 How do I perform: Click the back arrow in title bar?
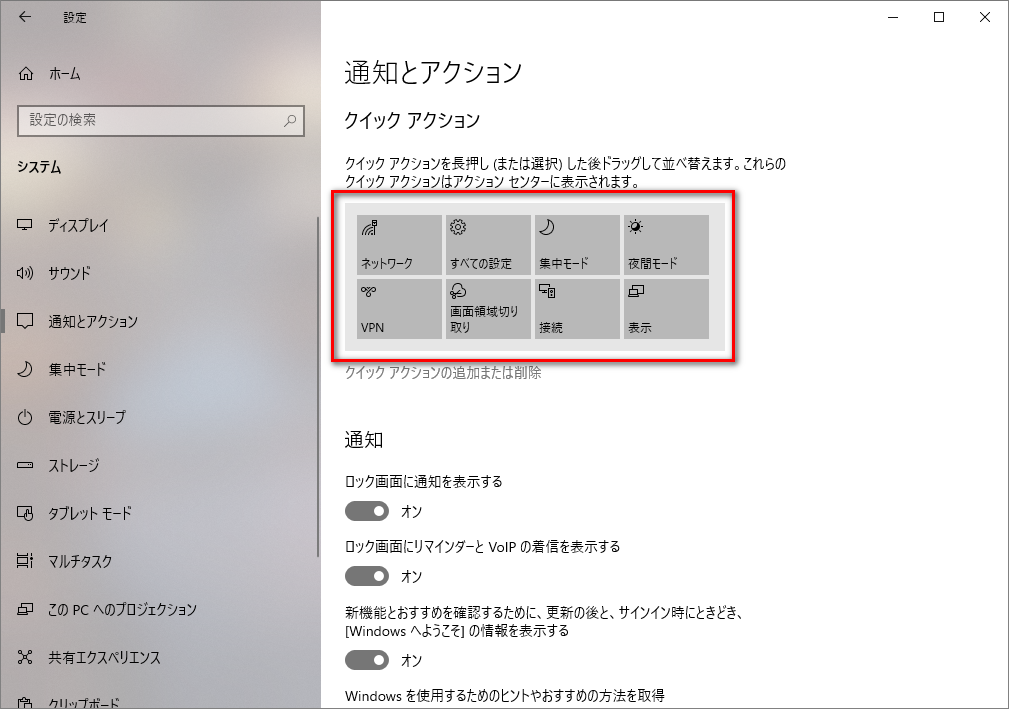(25, 17)
